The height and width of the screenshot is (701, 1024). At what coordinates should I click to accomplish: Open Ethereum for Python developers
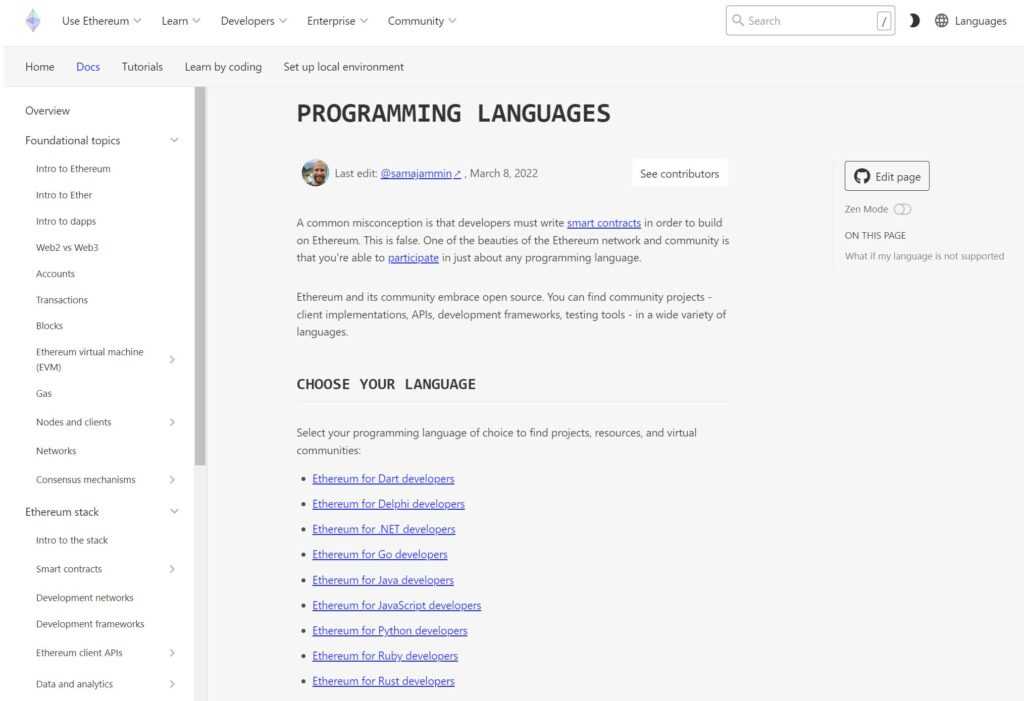pyautogui.click(x=389, y=630)
